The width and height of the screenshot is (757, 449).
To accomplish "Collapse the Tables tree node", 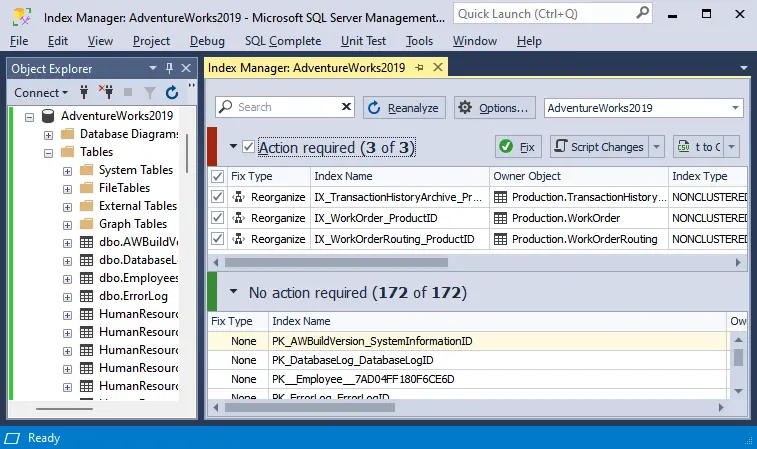I will [x=48, y=153].
